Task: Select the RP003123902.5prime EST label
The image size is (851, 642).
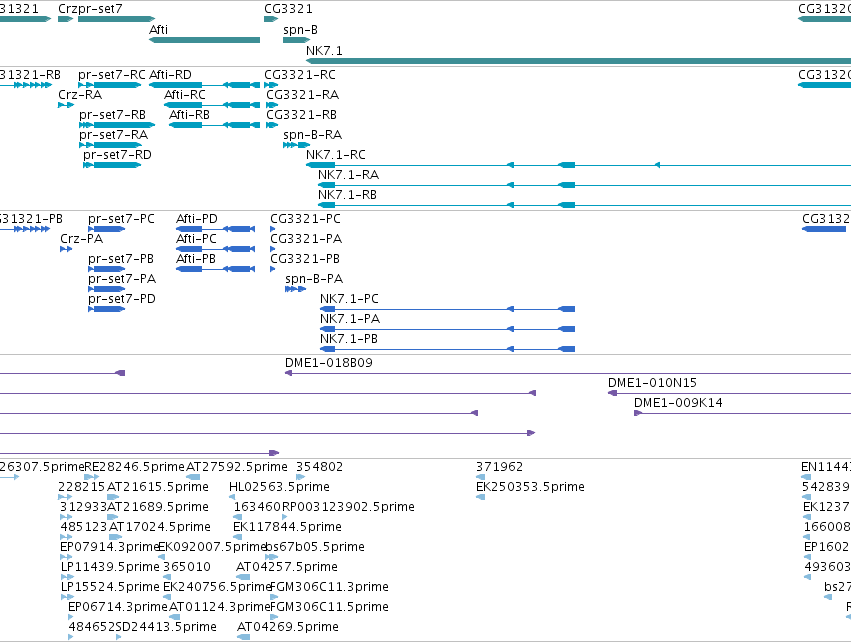Action: tap(348, 507)
